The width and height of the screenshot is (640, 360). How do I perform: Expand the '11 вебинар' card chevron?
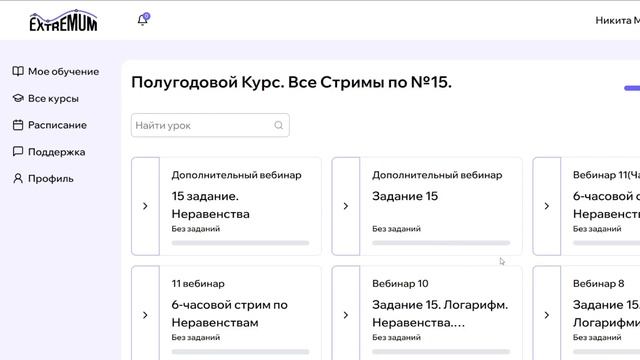tap(145, 315)
